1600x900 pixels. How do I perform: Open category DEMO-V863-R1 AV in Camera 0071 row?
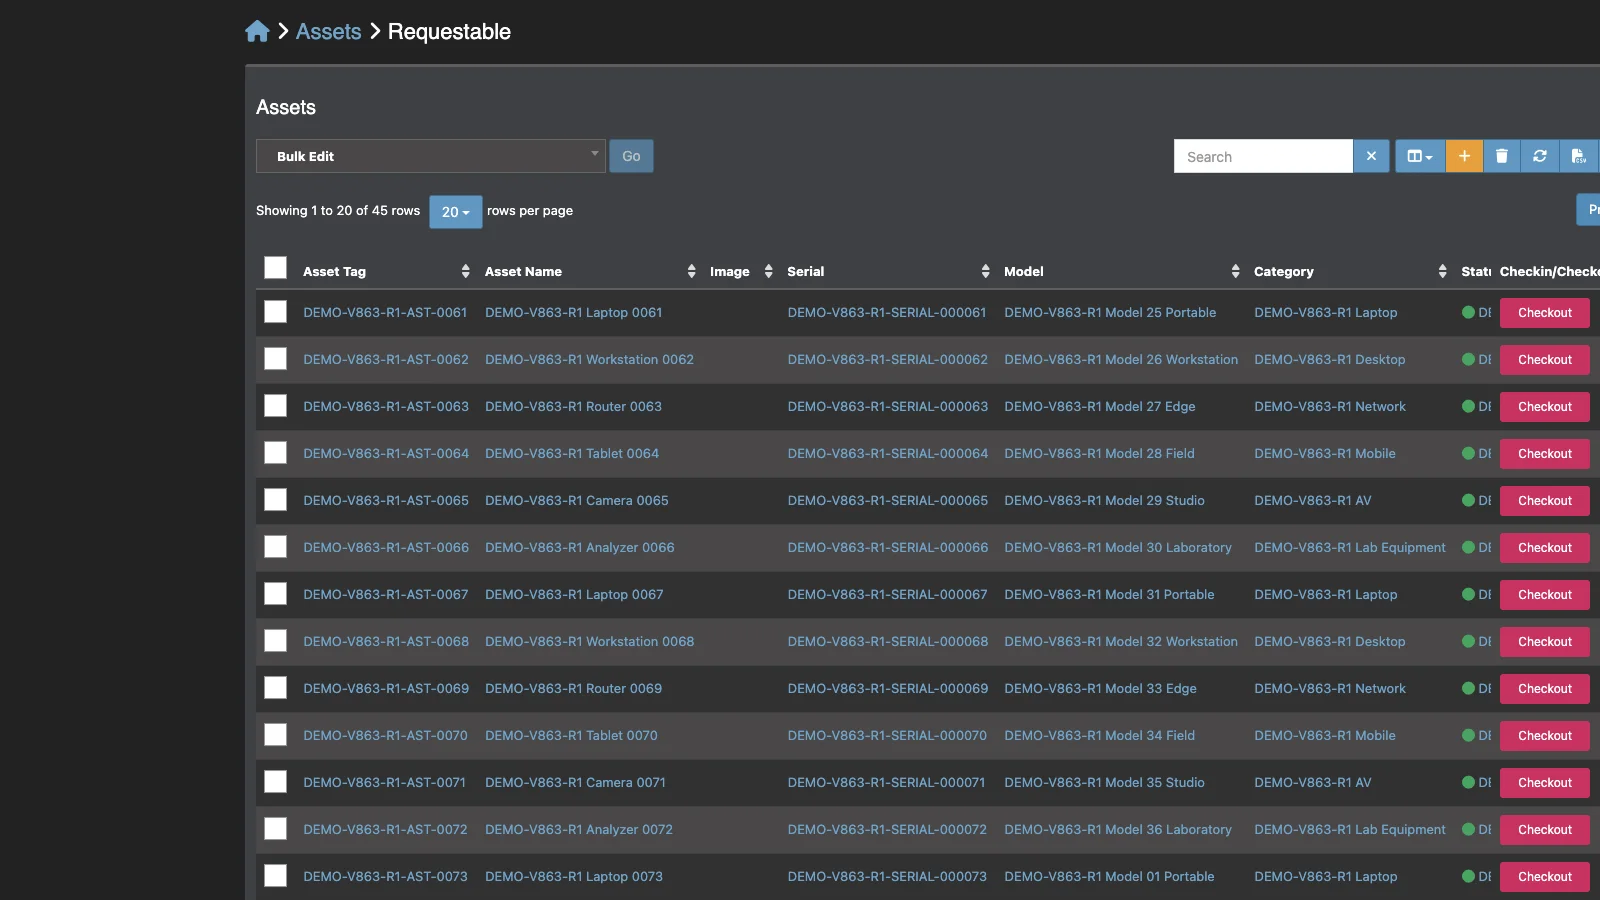coord(1313,782)
